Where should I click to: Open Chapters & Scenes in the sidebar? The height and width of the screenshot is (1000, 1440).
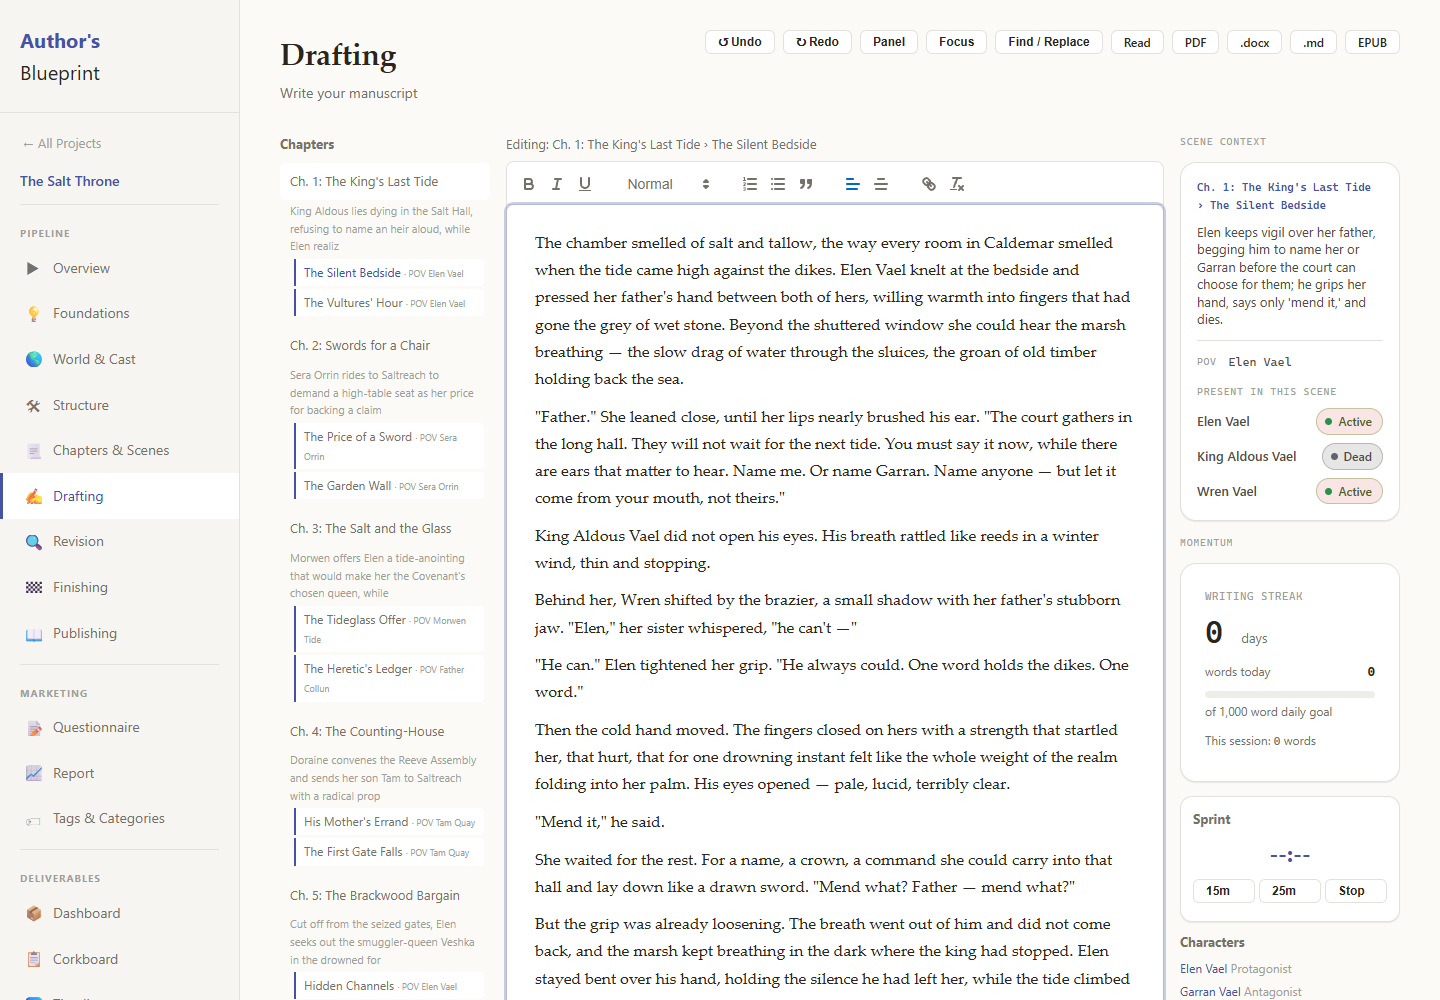pyautogui.click(x=120, y=450)
